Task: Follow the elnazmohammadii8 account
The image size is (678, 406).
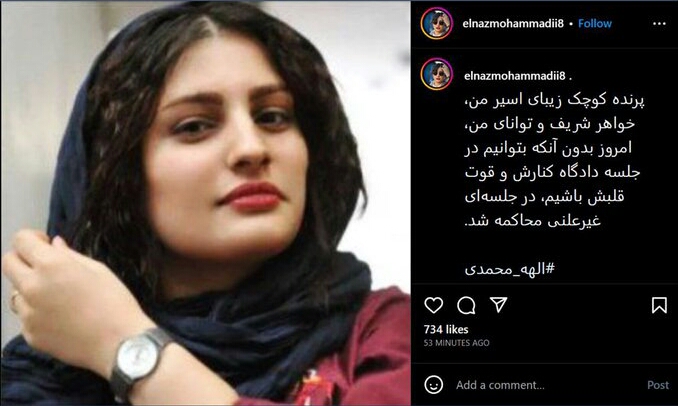Action: point(595,23)
